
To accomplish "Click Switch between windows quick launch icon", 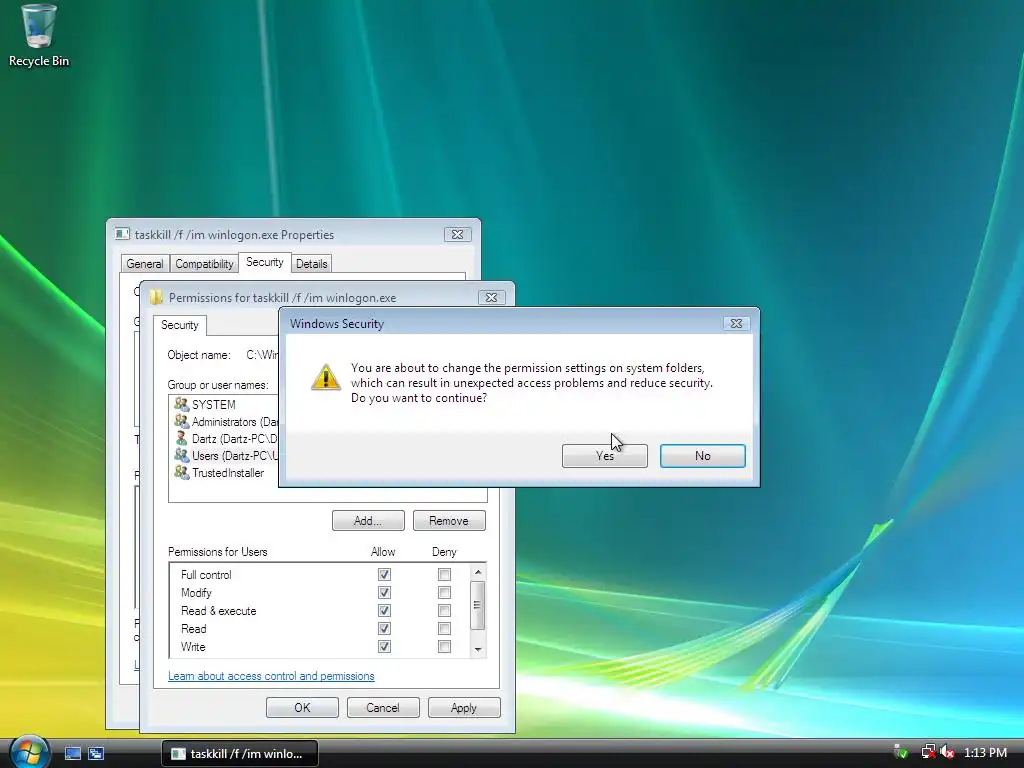I will [96, 753].
